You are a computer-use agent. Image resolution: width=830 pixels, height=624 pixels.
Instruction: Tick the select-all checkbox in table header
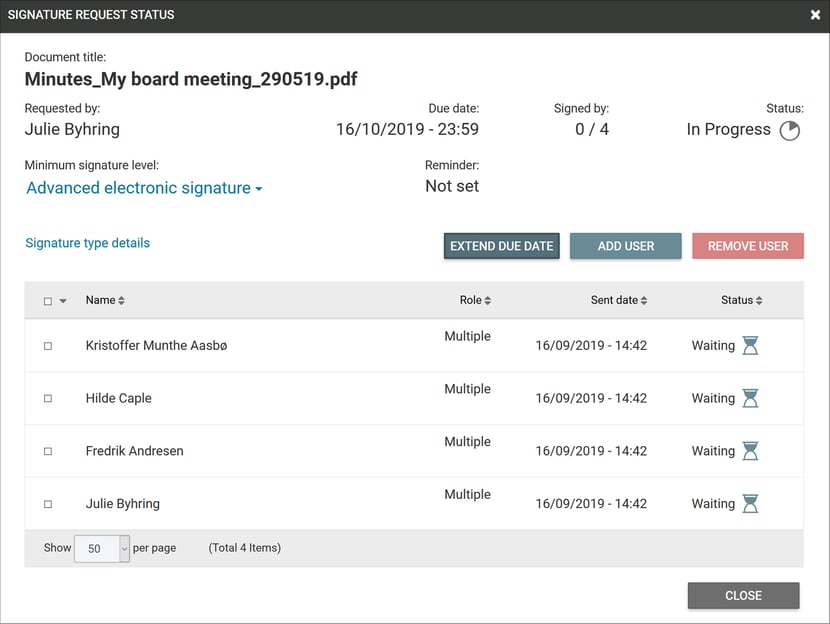48,301
